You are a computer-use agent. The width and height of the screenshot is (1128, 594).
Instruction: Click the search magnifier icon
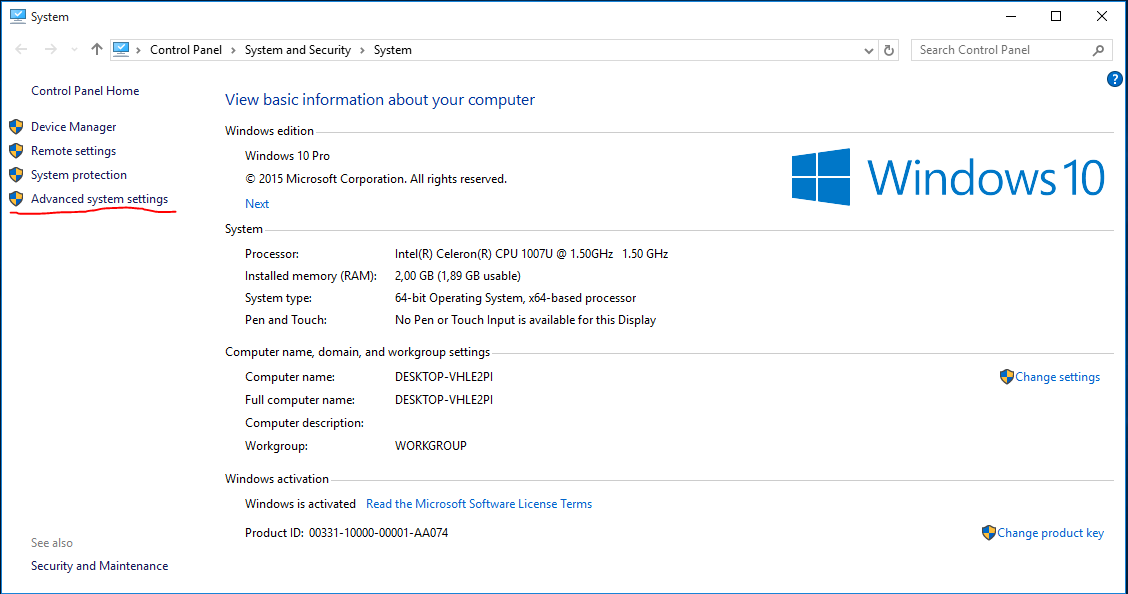tap(1099, 49)
